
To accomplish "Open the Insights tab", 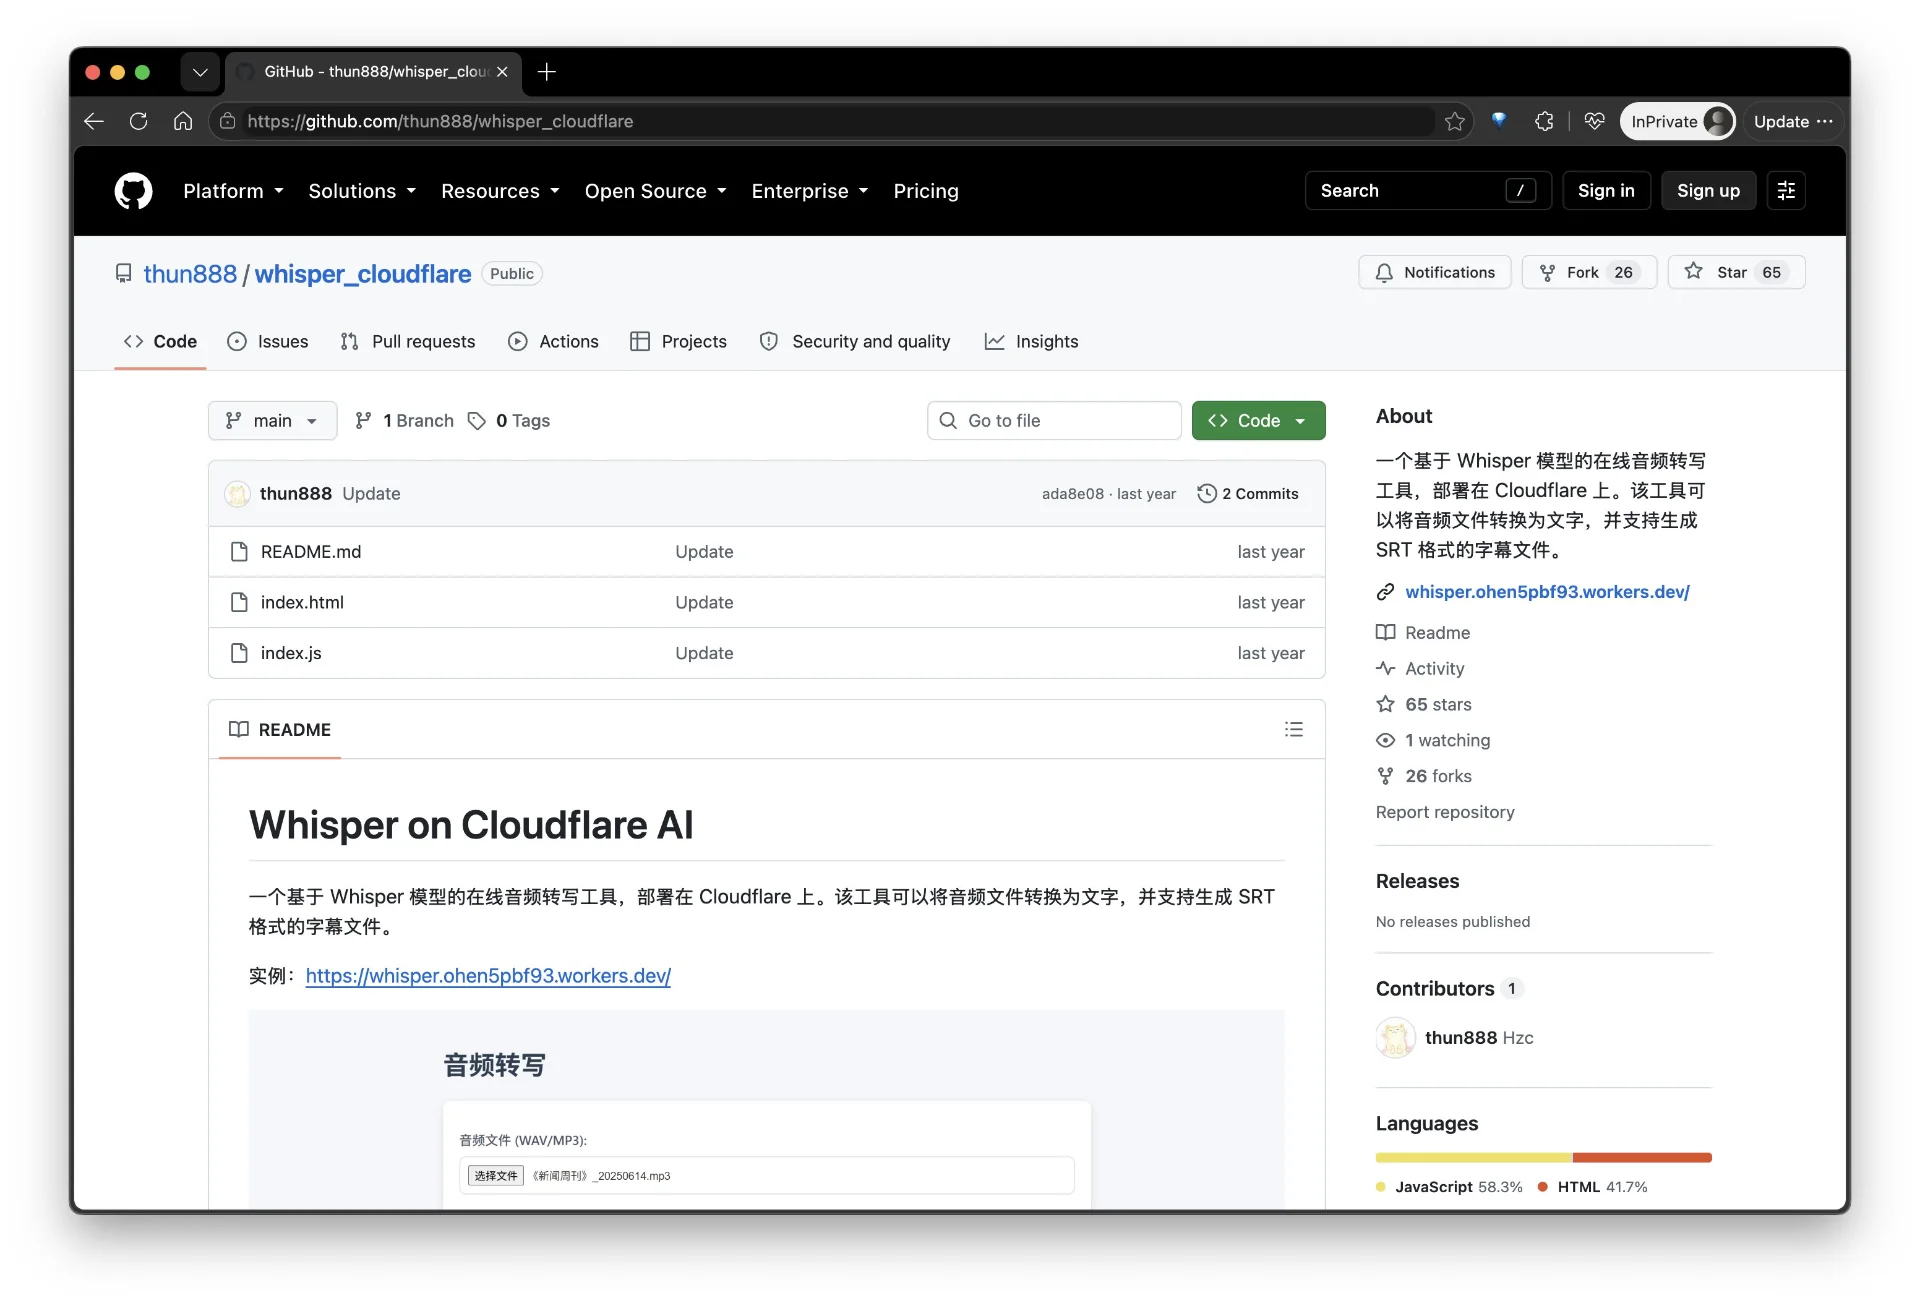I will pyautogui.click(x=1031, y=341).
